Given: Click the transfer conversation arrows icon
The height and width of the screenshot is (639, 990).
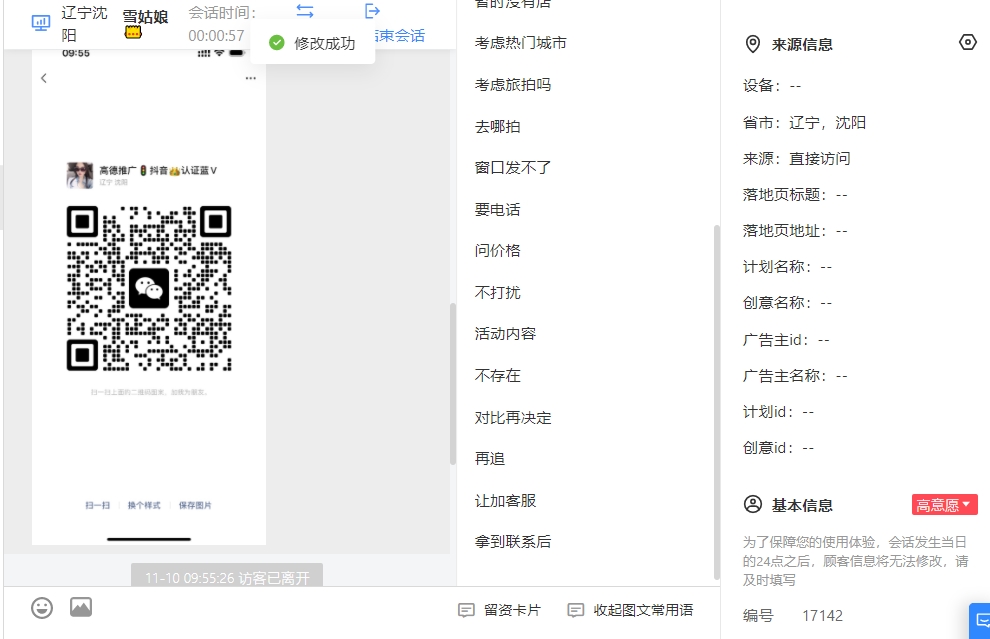Looking at the screenshot, I should pos(305,11).
